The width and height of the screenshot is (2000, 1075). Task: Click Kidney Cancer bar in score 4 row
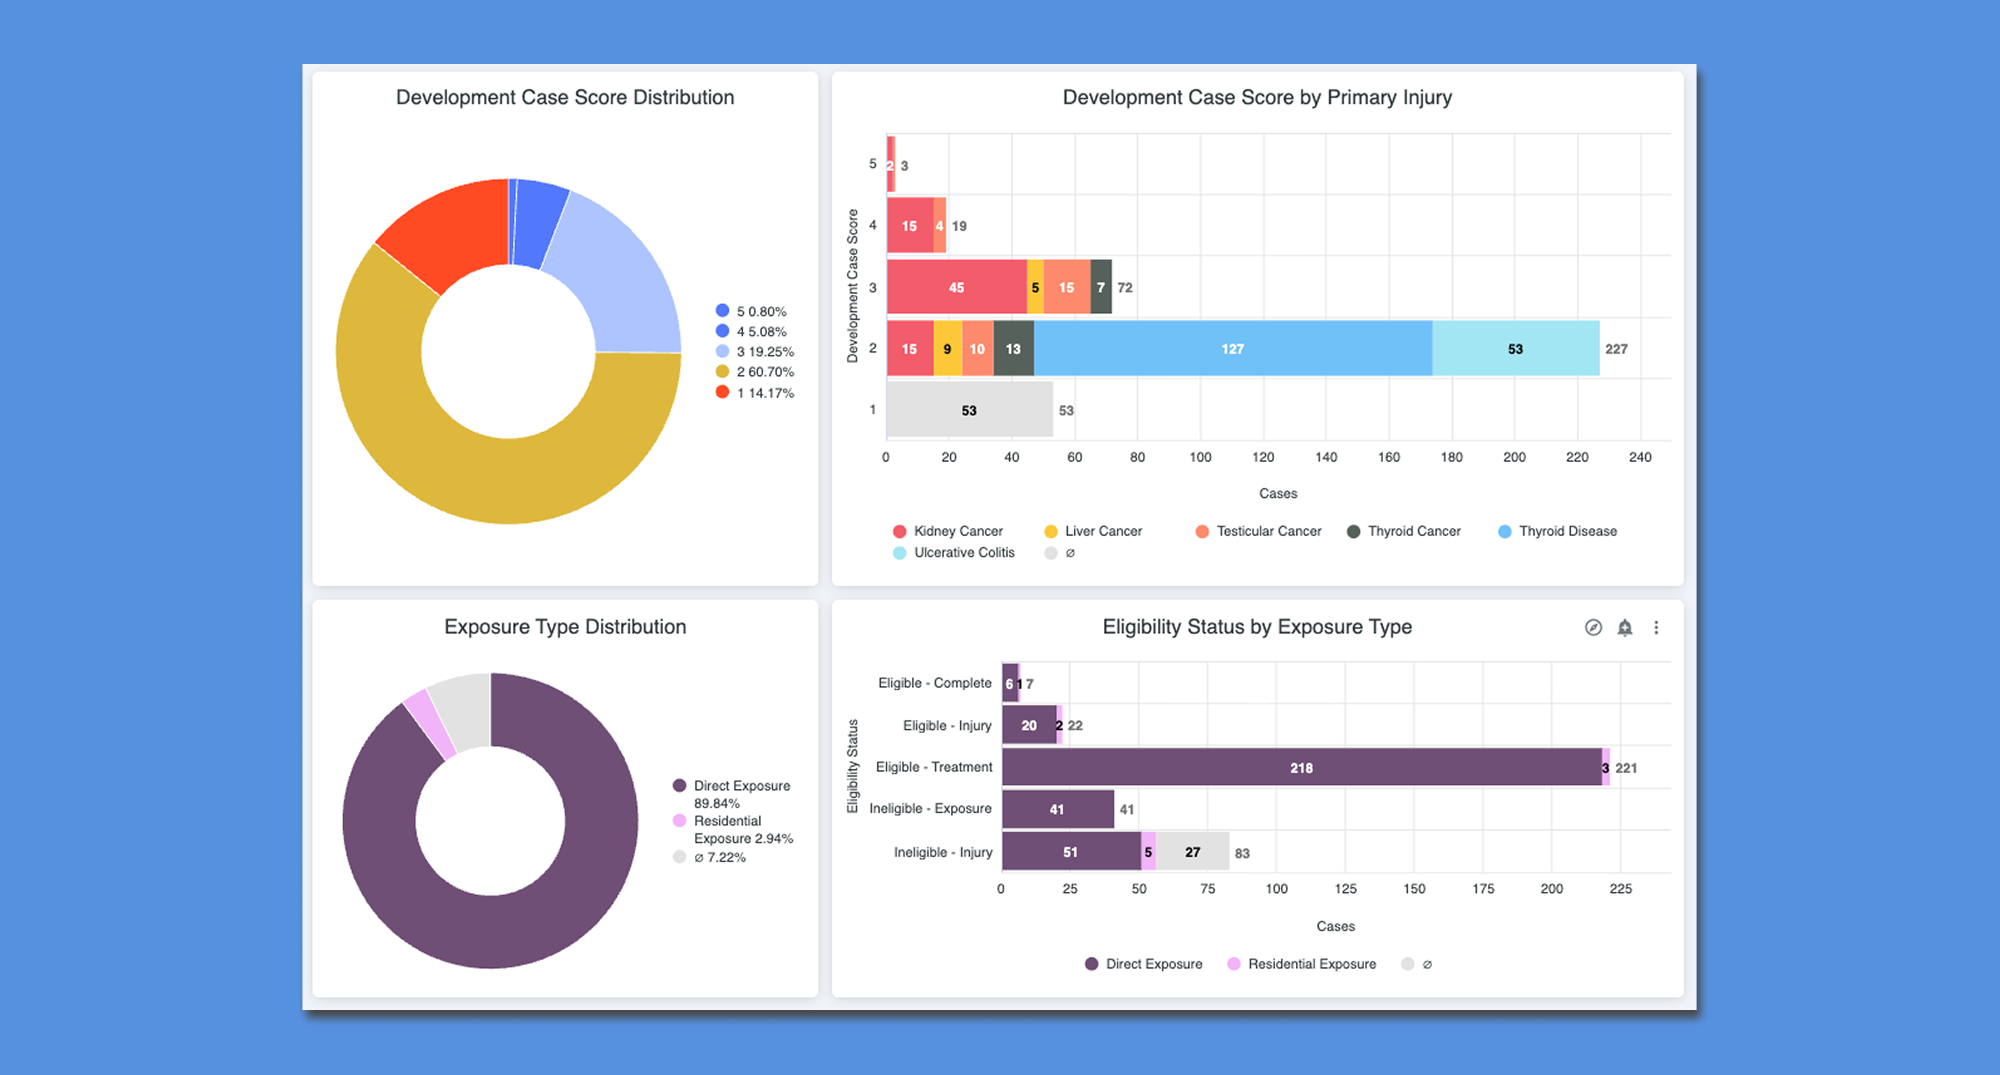909,226
